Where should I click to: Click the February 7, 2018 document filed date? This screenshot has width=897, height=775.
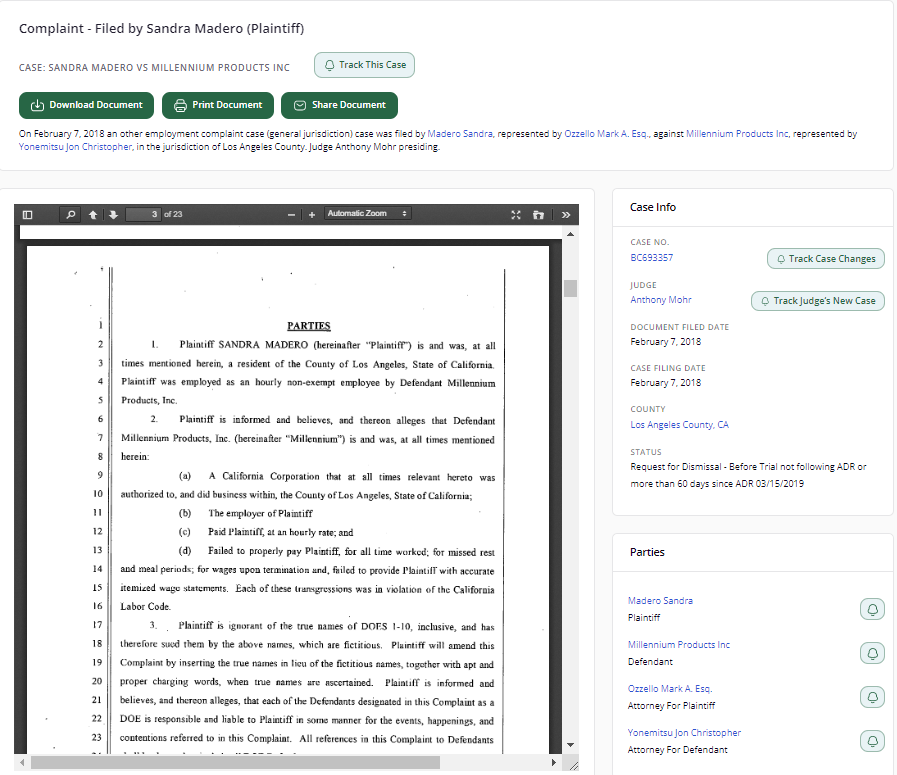coord(665,341)
